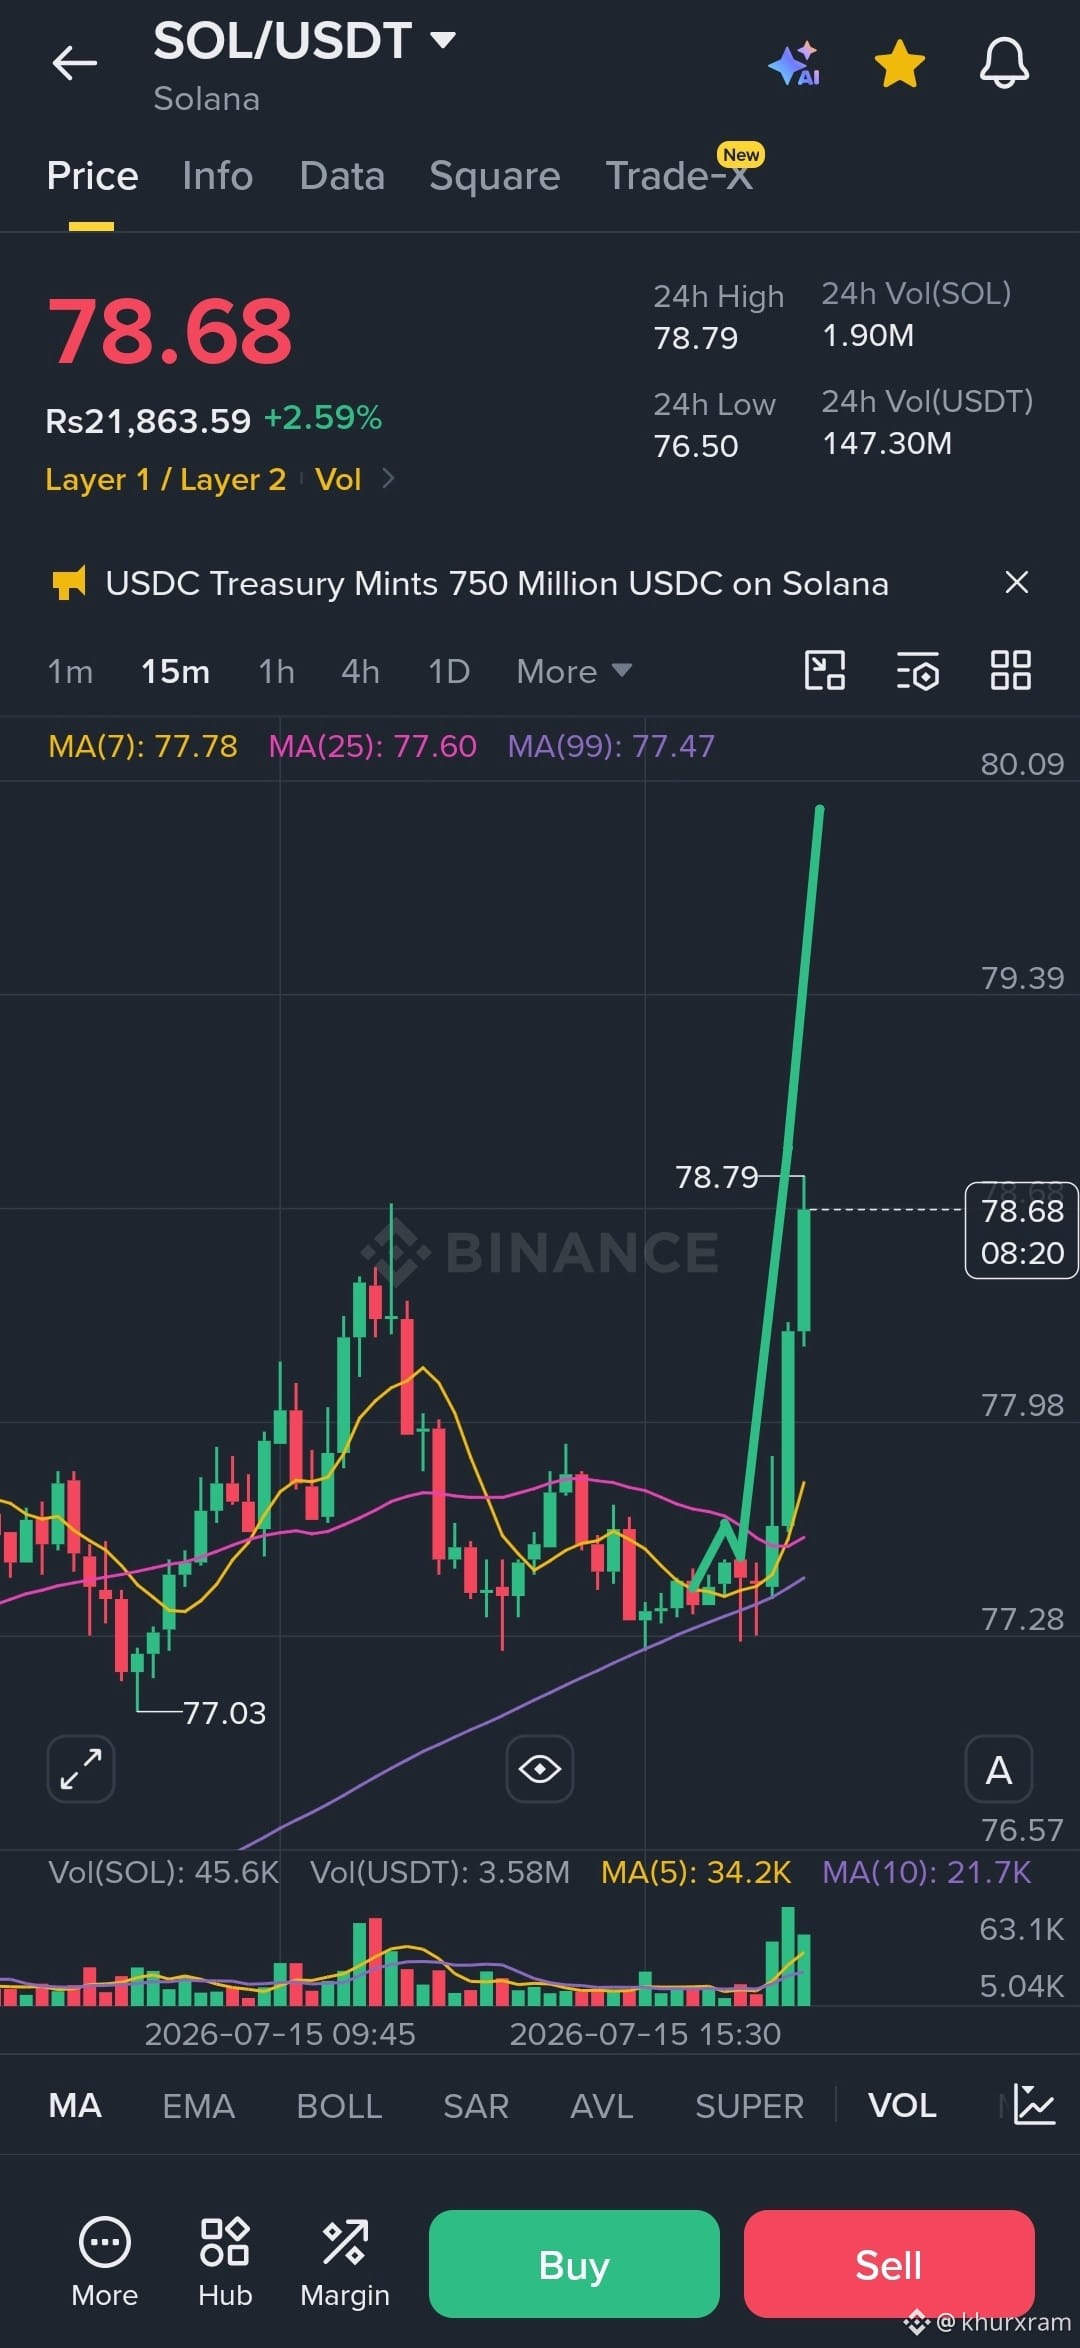1080x2348 pixels.
Task: Expand the SOL/USDT pair dropdown arrow
Action: [443, 40]
